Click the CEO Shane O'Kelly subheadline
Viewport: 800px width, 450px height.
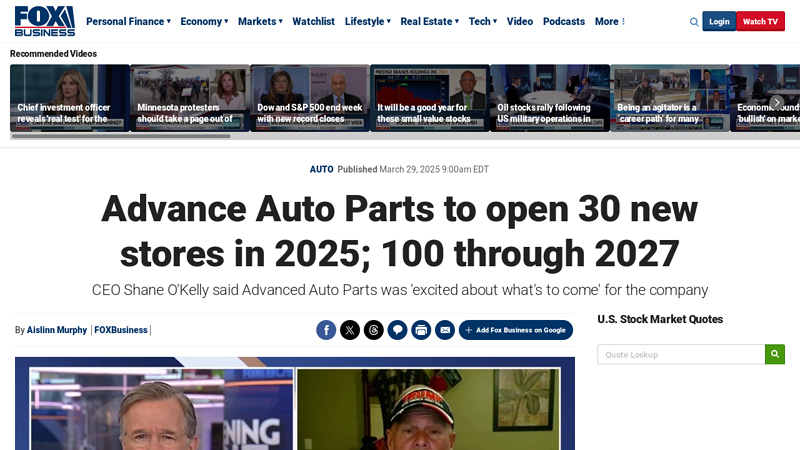(x=399, y=290)
